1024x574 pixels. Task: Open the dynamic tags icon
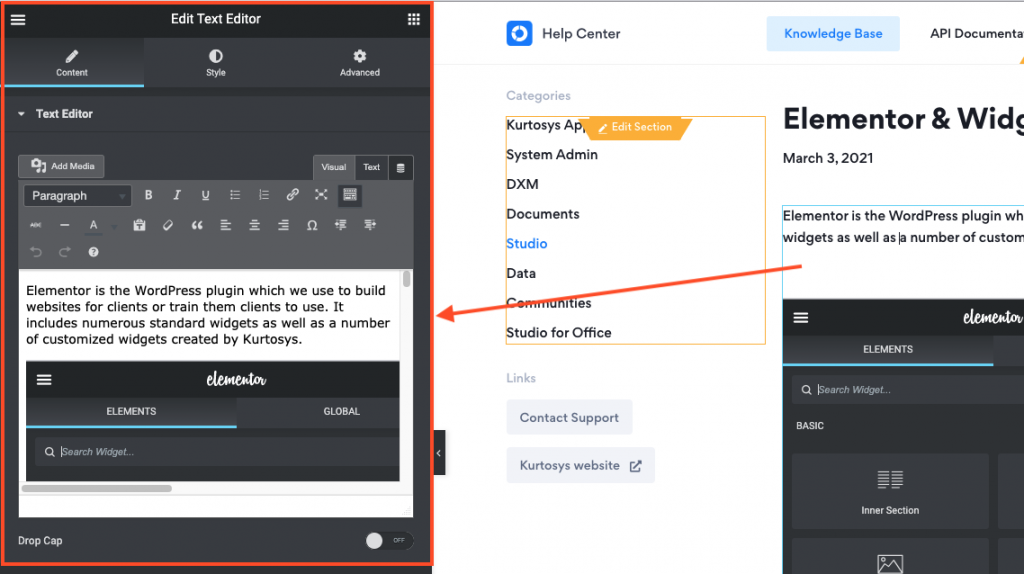coord(400,168)
